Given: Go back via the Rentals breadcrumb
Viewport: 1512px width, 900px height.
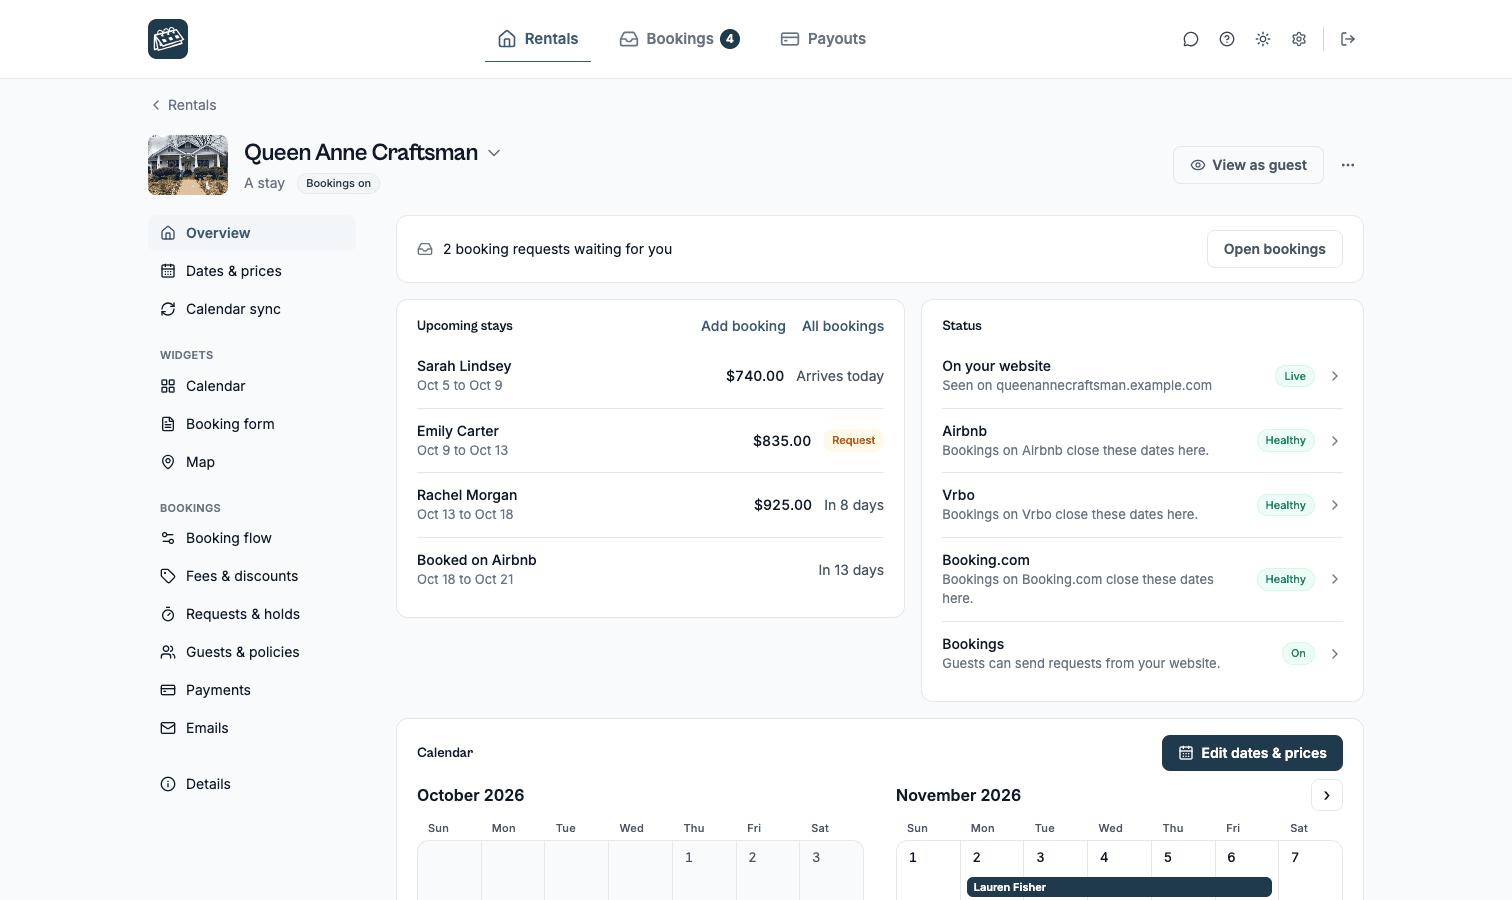Looking at the screenshot, I should click(x=184, y=105).
